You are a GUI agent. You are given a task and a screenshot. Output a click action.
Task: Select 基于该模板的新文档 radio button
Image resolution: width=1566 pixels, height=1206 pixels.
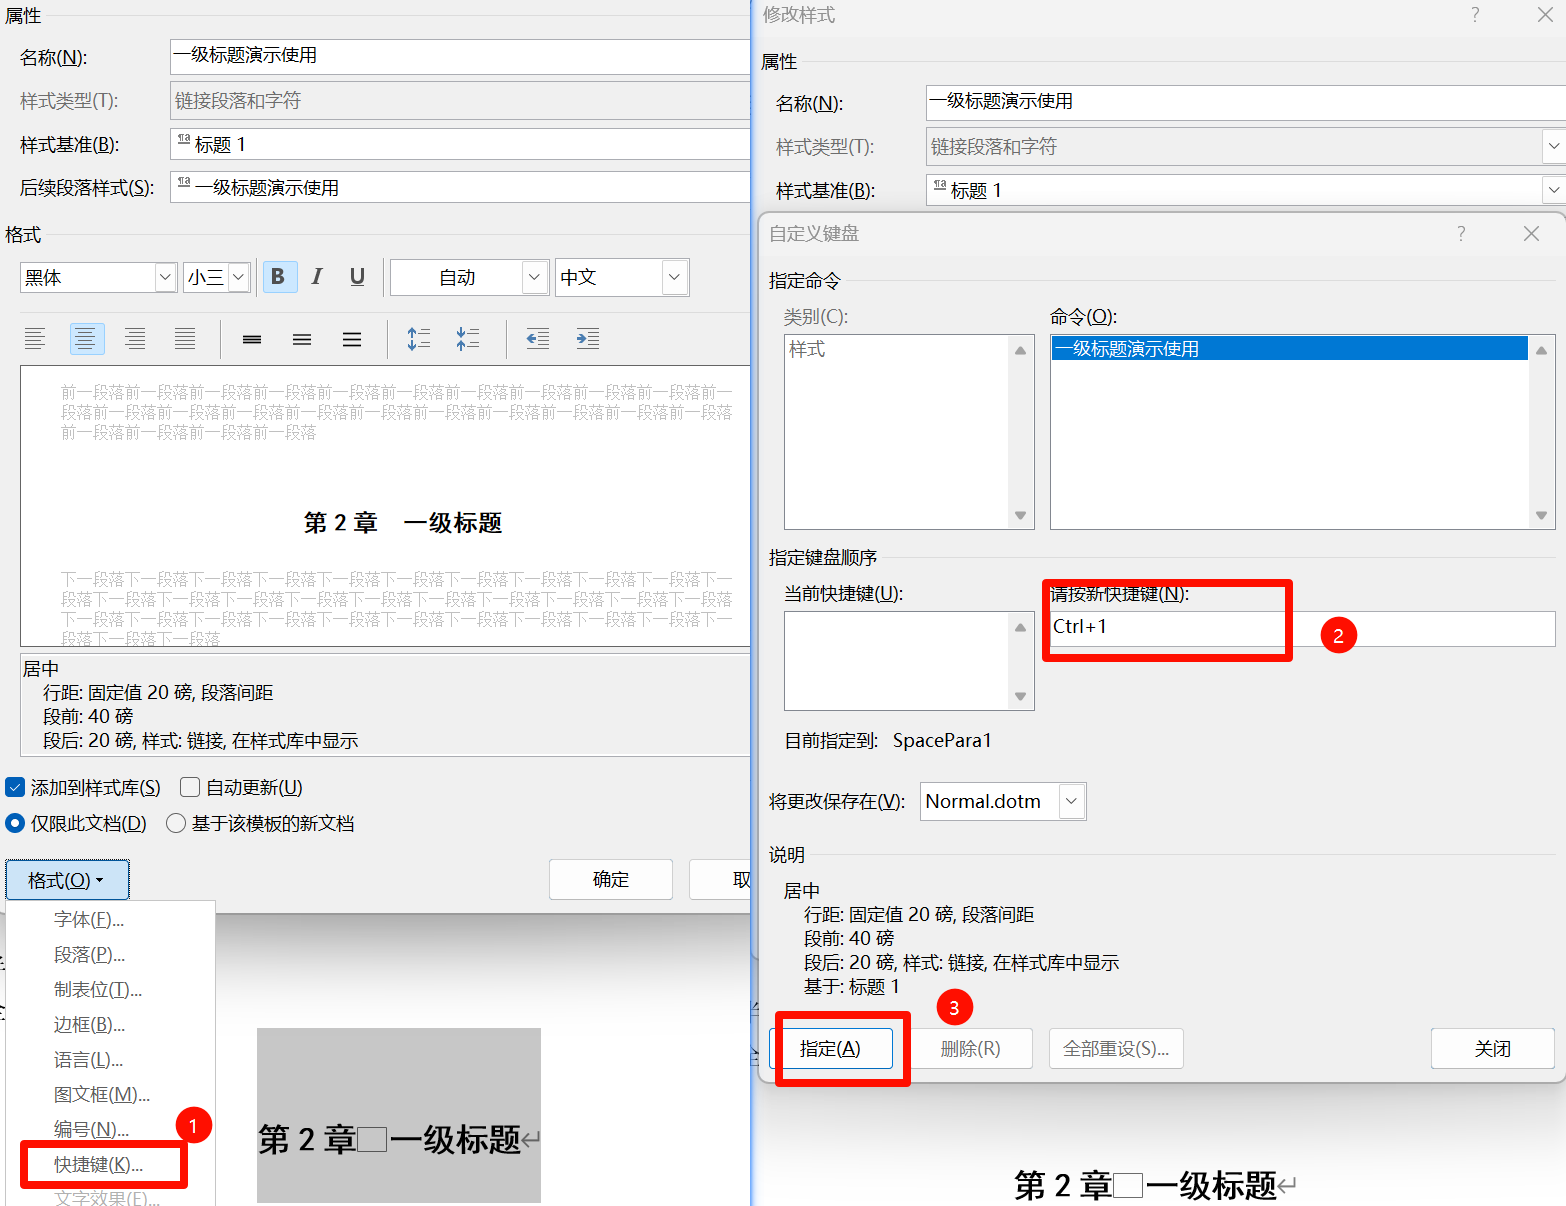pos(176,823)
